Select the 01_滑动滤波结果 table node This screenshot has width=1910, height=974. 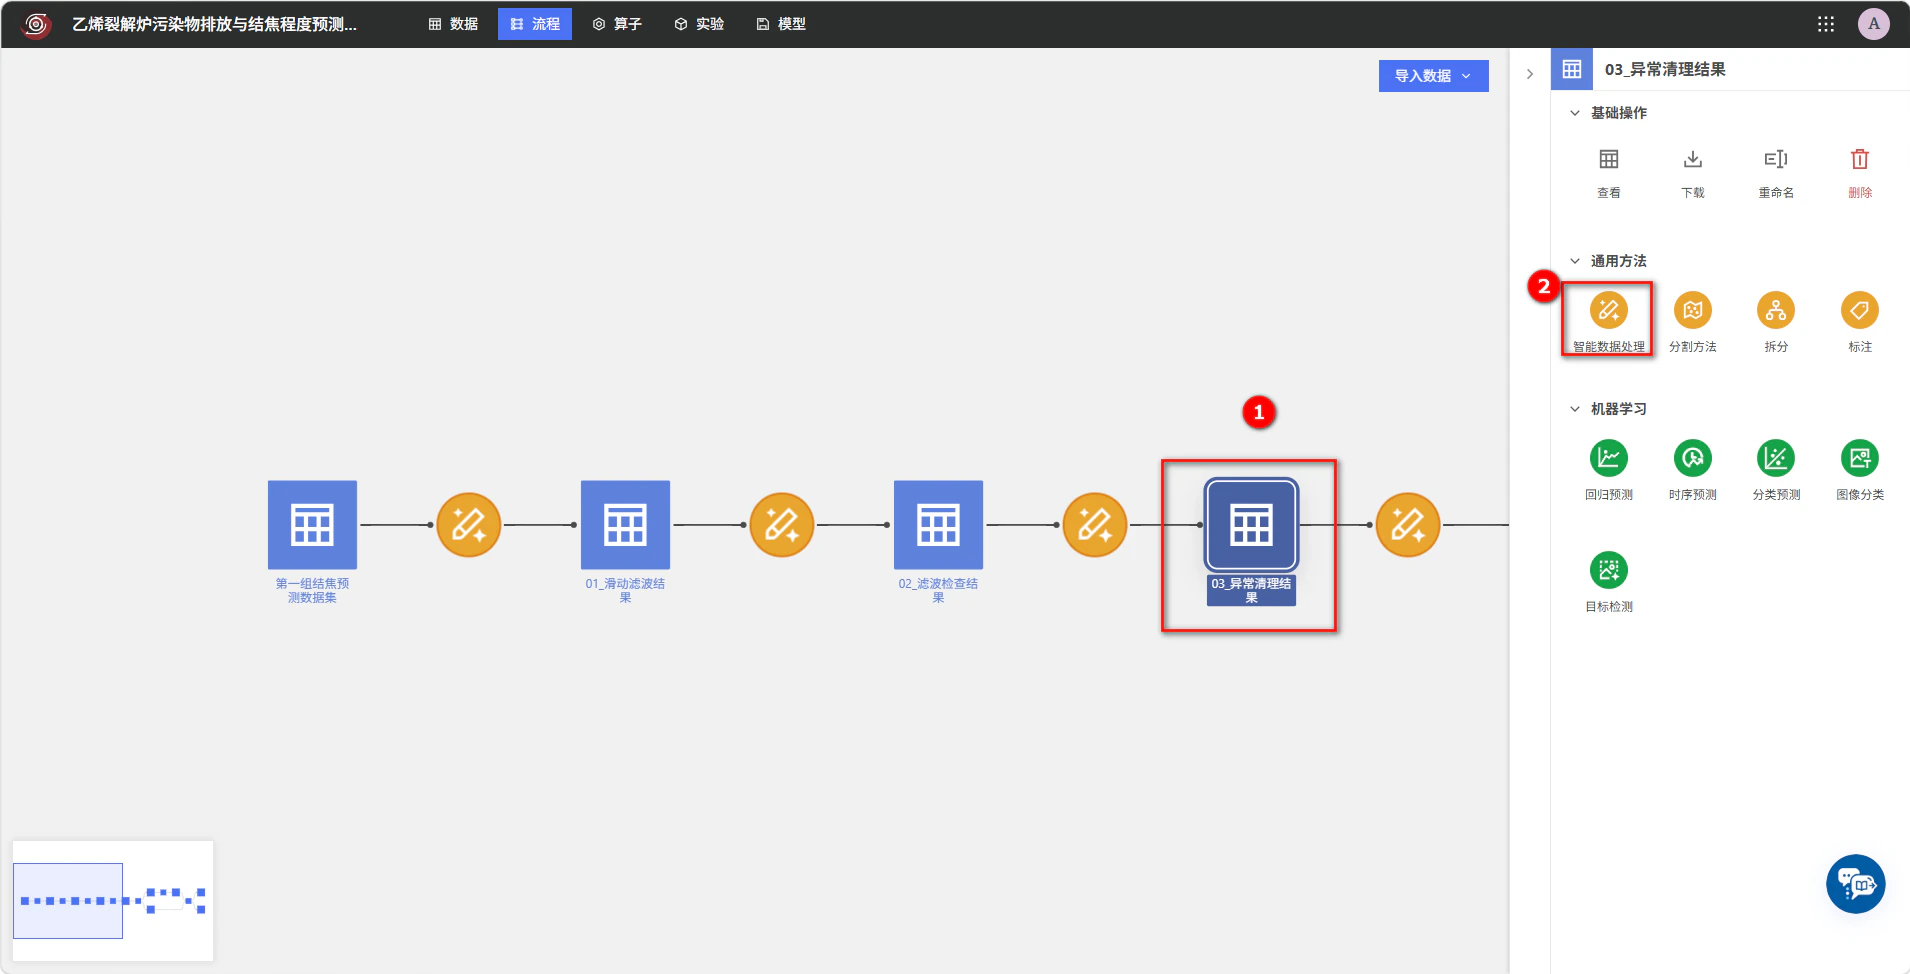pos(625,525)
